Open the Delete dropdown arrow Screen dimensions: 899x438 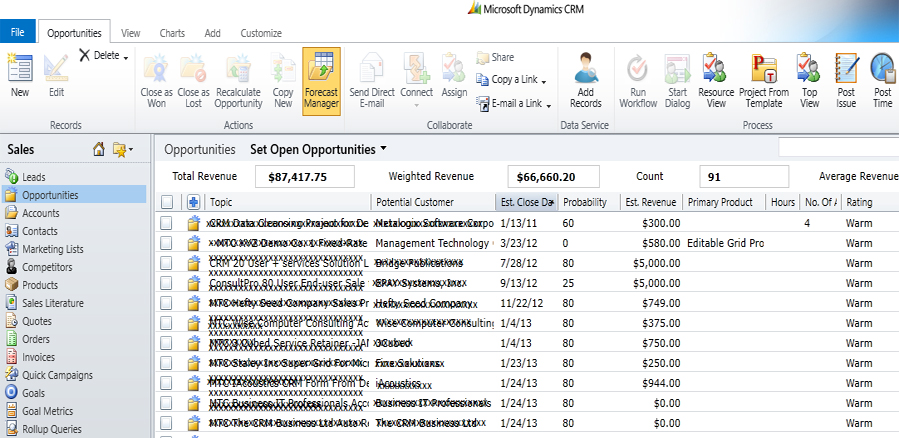click(x=127, y=57)
